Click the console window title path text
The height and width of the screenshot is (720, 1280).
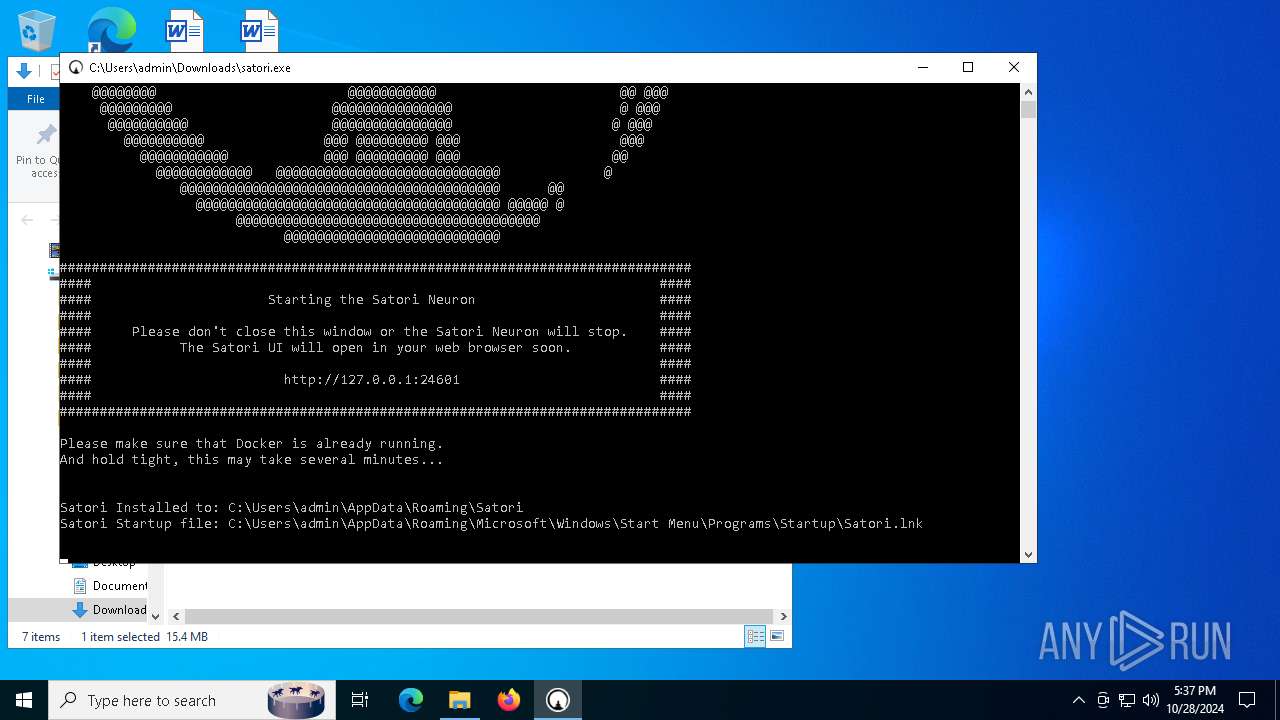pos(190,68)
